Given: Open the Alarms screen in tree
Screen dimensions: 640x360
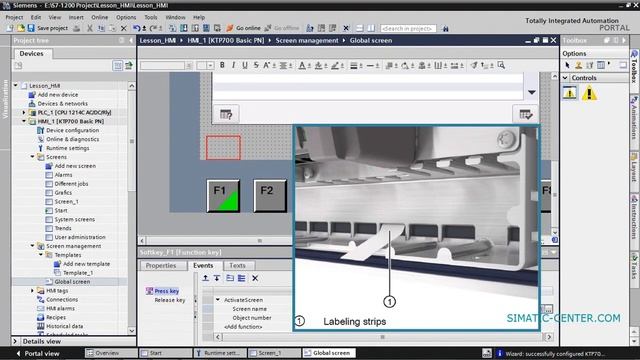Looking at the screenshot, I should pyautogui.click(x=59, y=175).
